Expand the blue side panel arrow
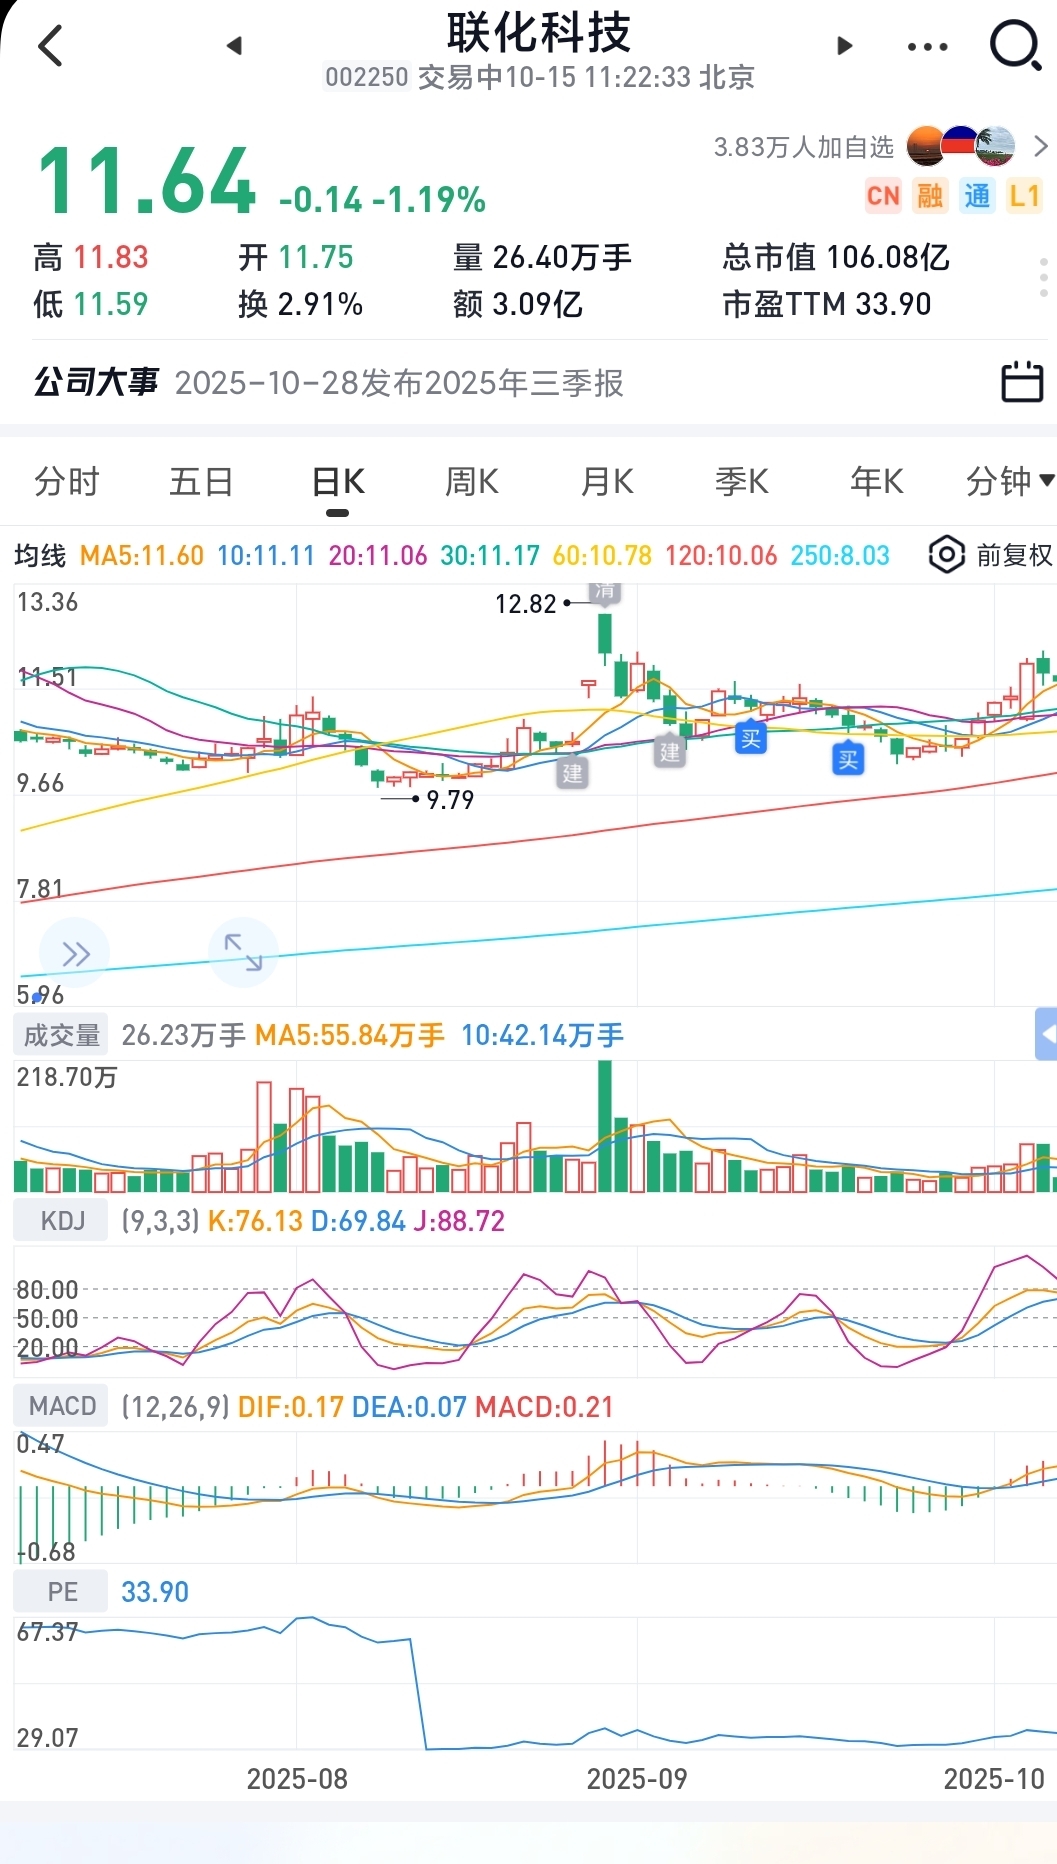This screenshot has height=1864, width=1057. click(1046, 1034)
